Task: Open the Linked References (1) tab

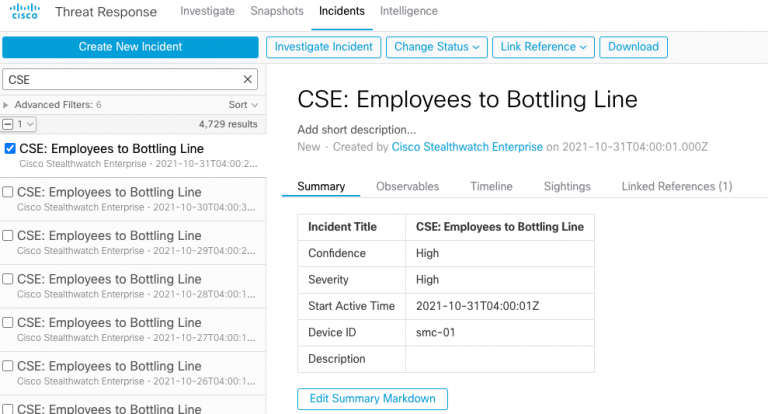Action: 677,187
